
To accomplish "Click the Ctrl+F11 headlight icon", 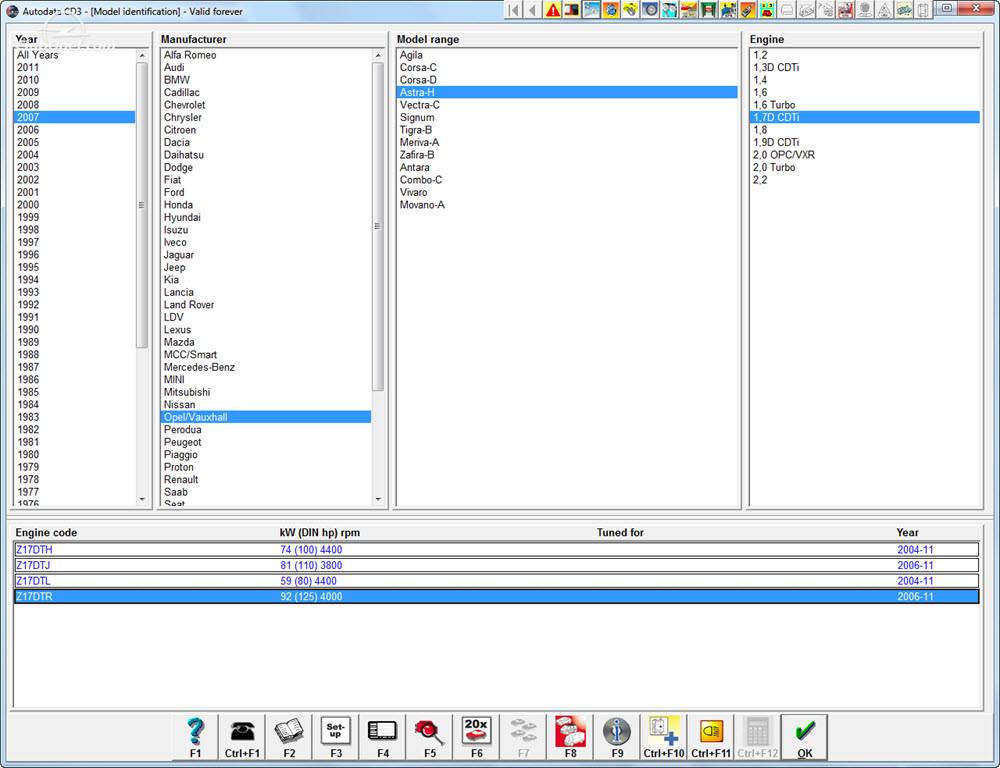I will 710,737.
